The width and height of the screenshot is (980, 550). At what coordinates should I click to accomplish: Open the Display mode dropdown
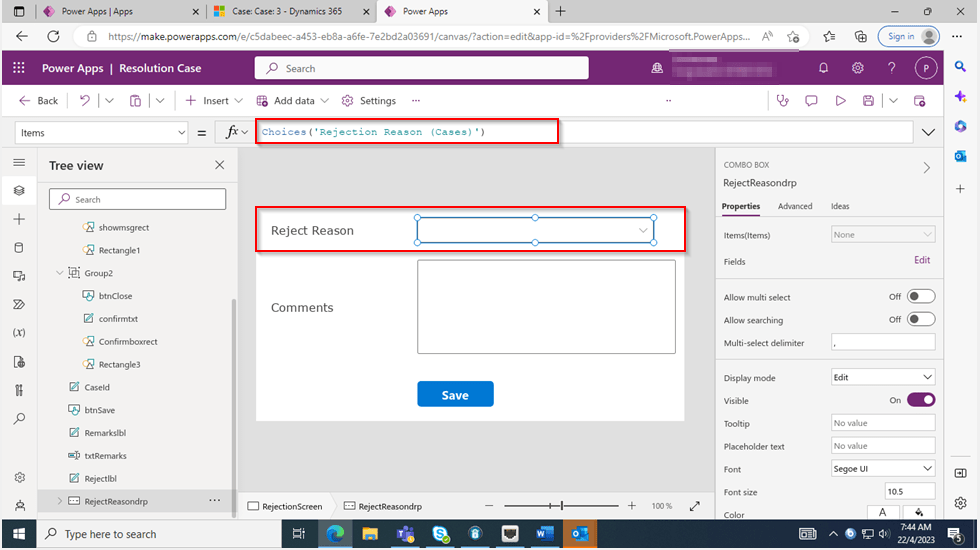point(882,378)
